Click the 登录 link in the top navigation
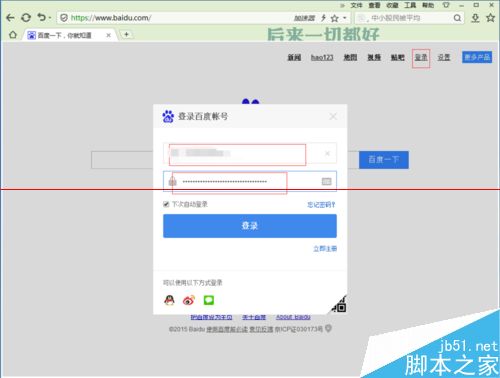 [421, 57]
